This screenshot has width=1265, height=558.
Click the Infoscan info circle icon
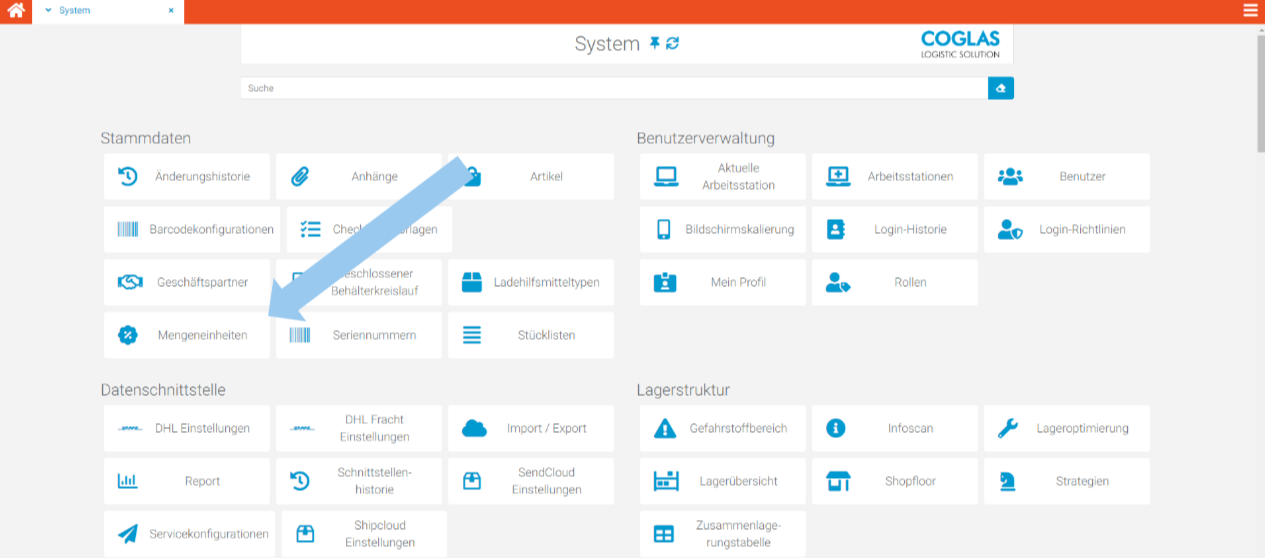click(836, 429)
